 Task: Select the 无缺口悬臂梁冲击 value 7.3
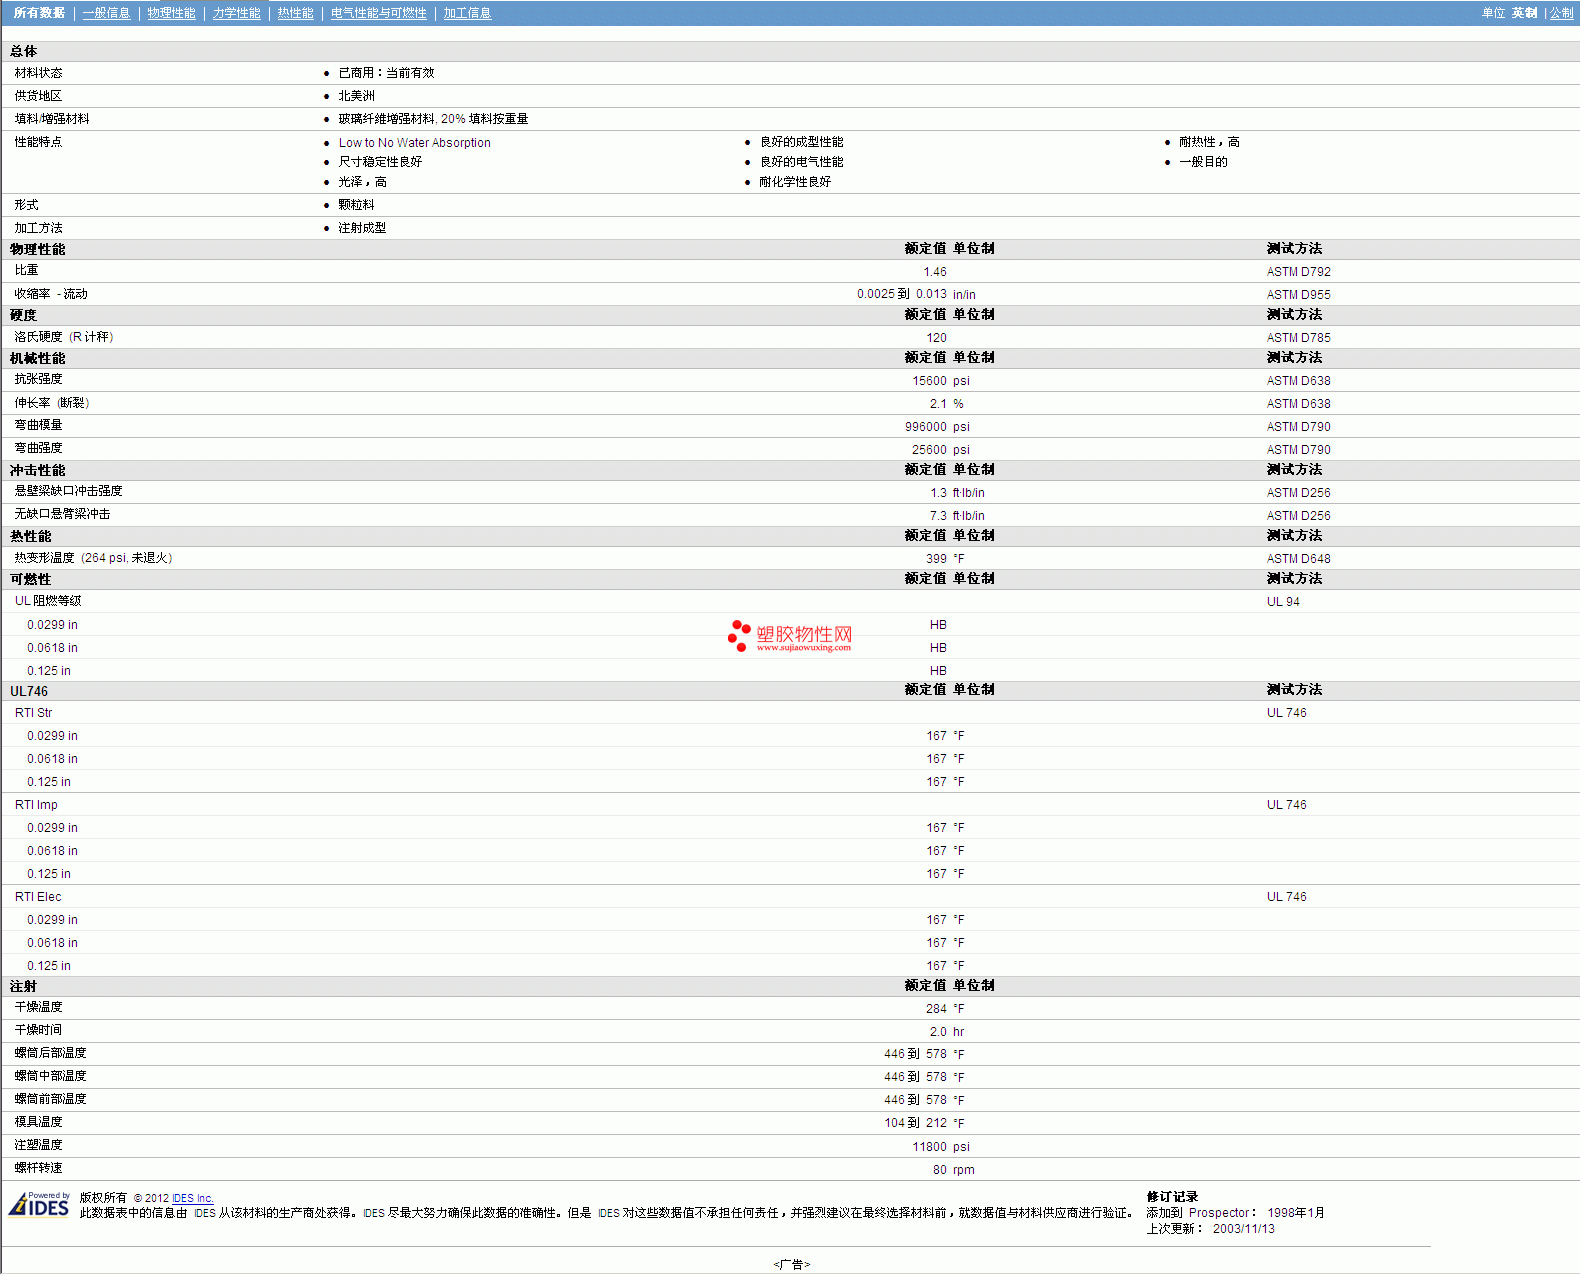[x=938, y=516]
